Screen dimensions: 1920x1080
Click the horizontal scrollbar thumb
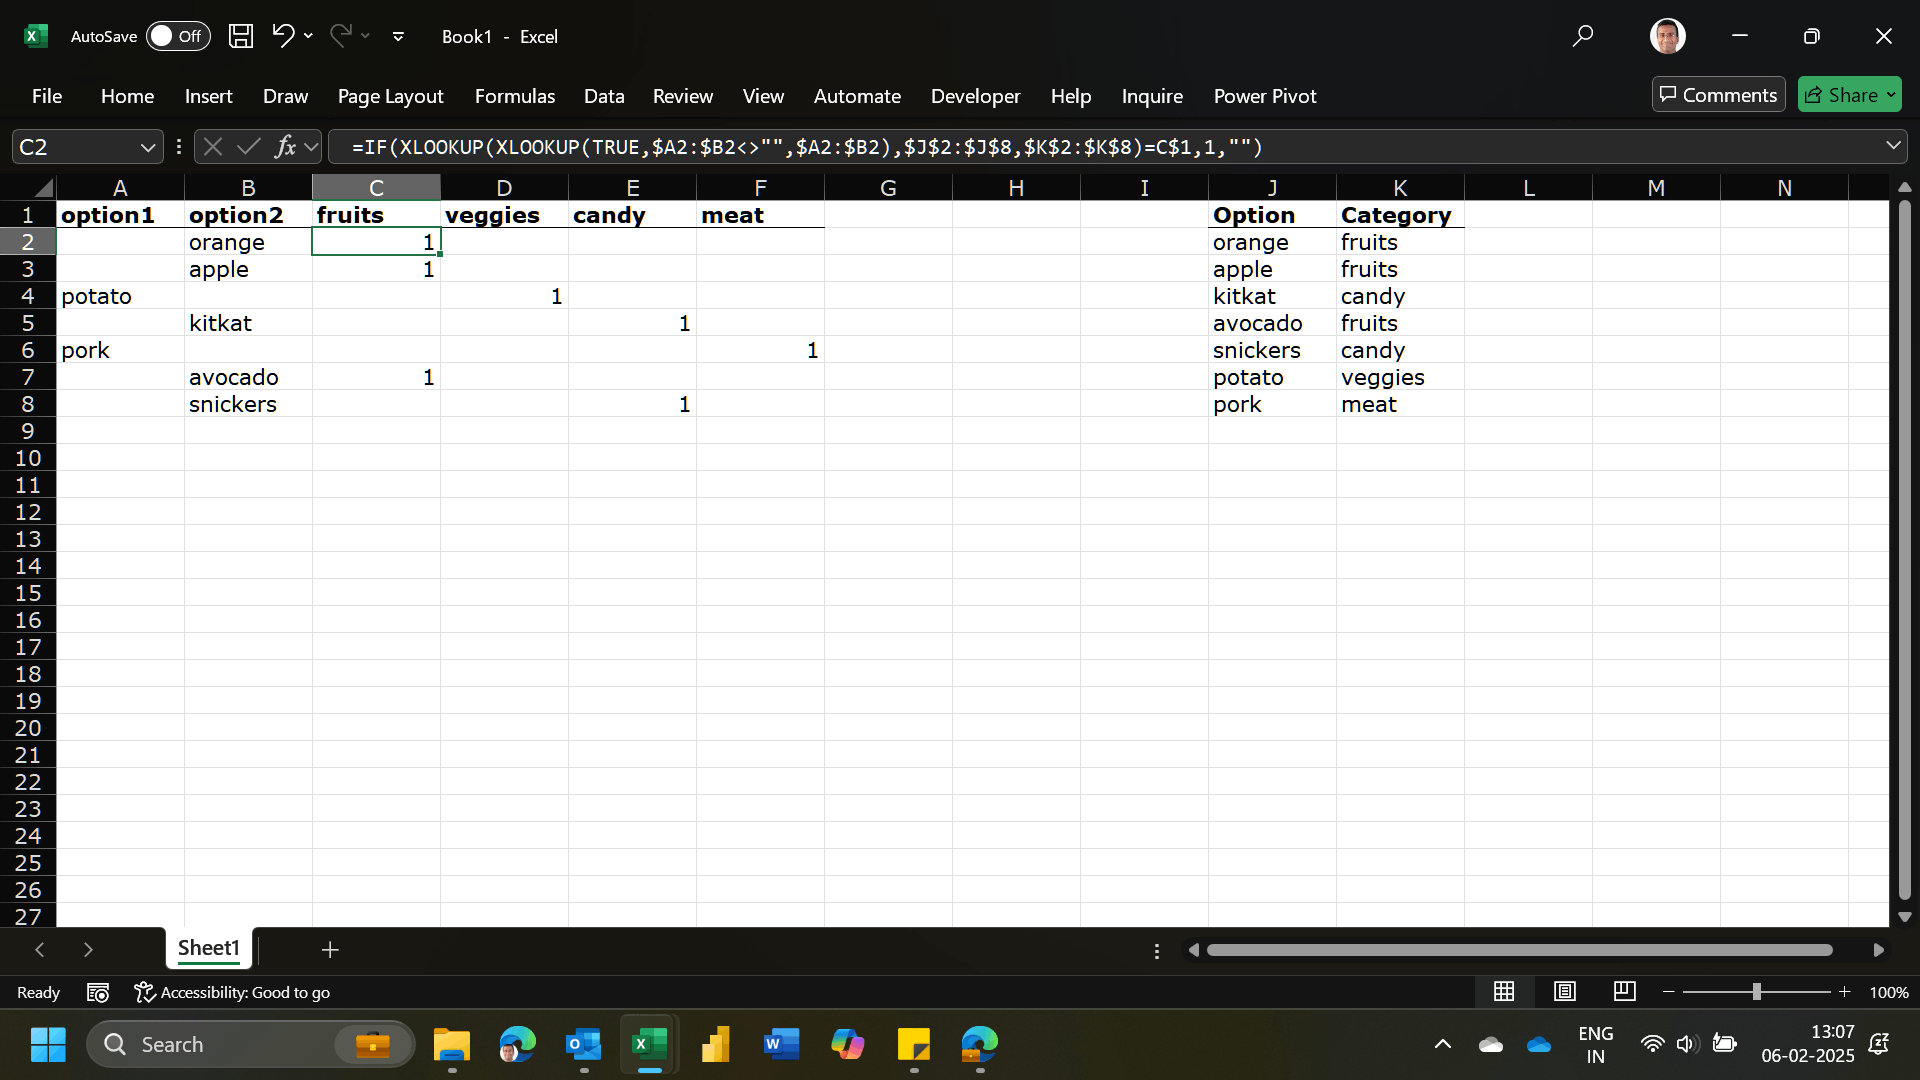point(1519,950)
